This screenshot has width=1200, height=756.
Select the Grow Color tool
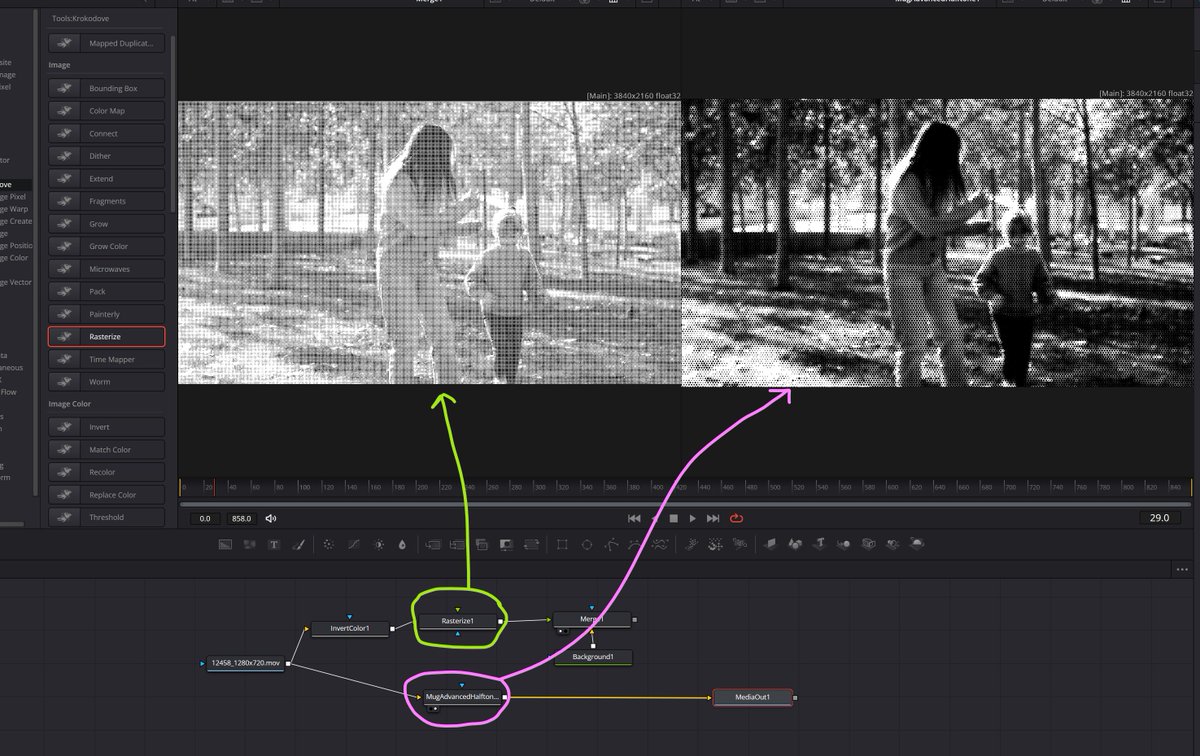pyautogui.click(x=106, y=246)
